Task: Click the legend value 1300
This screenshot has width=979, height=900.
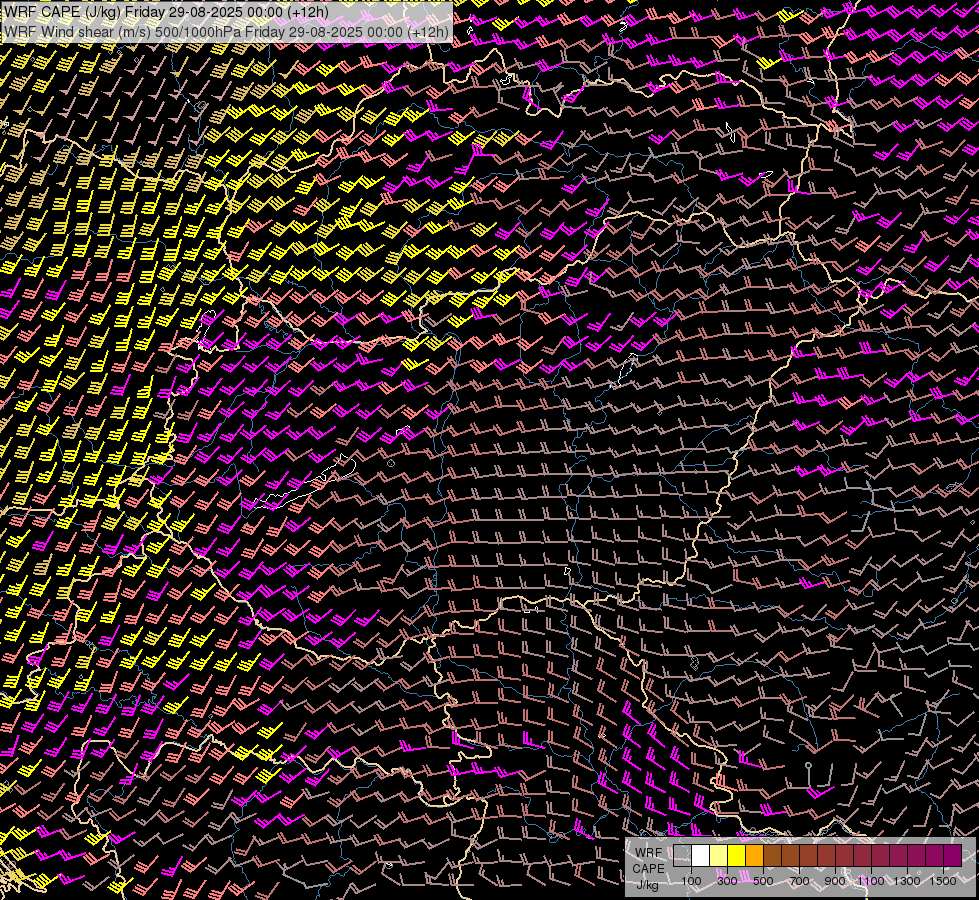Action: click(x=907, y=881)
